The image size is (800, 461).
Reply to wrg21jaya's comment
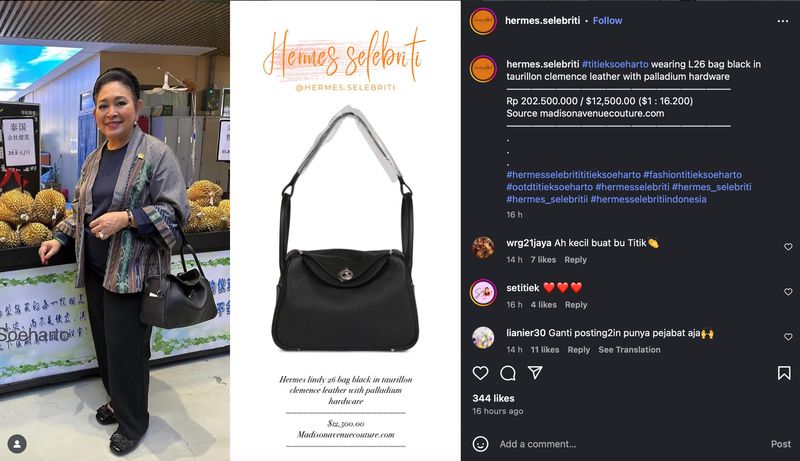click(x=575, y=260)
